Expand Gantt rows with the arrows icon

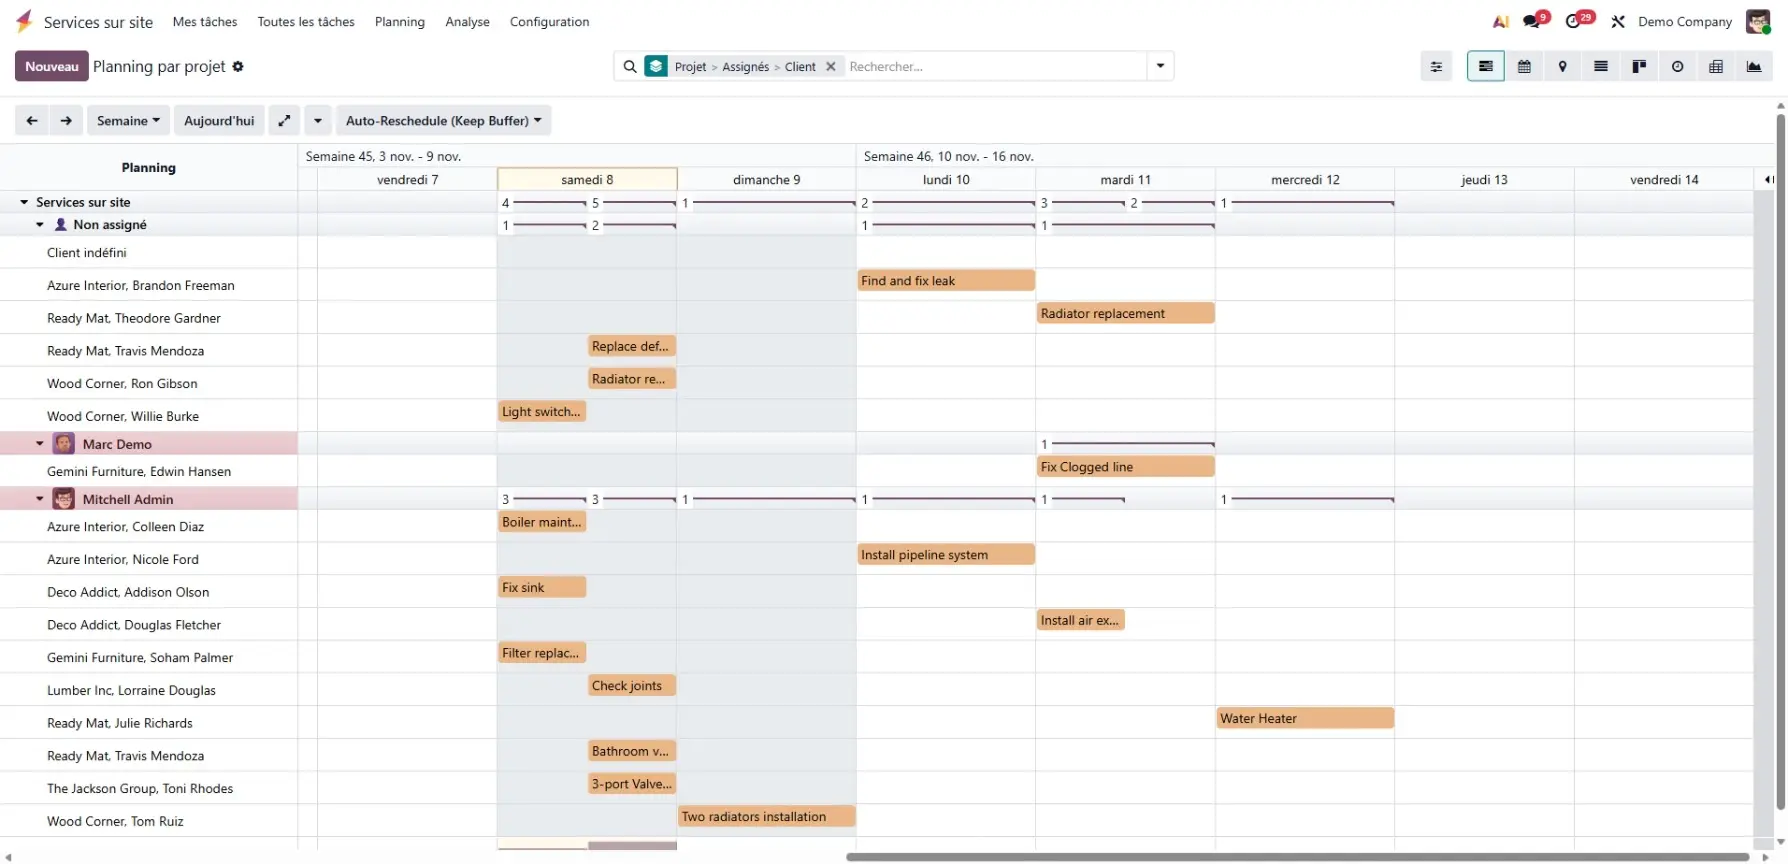point(284,121)
